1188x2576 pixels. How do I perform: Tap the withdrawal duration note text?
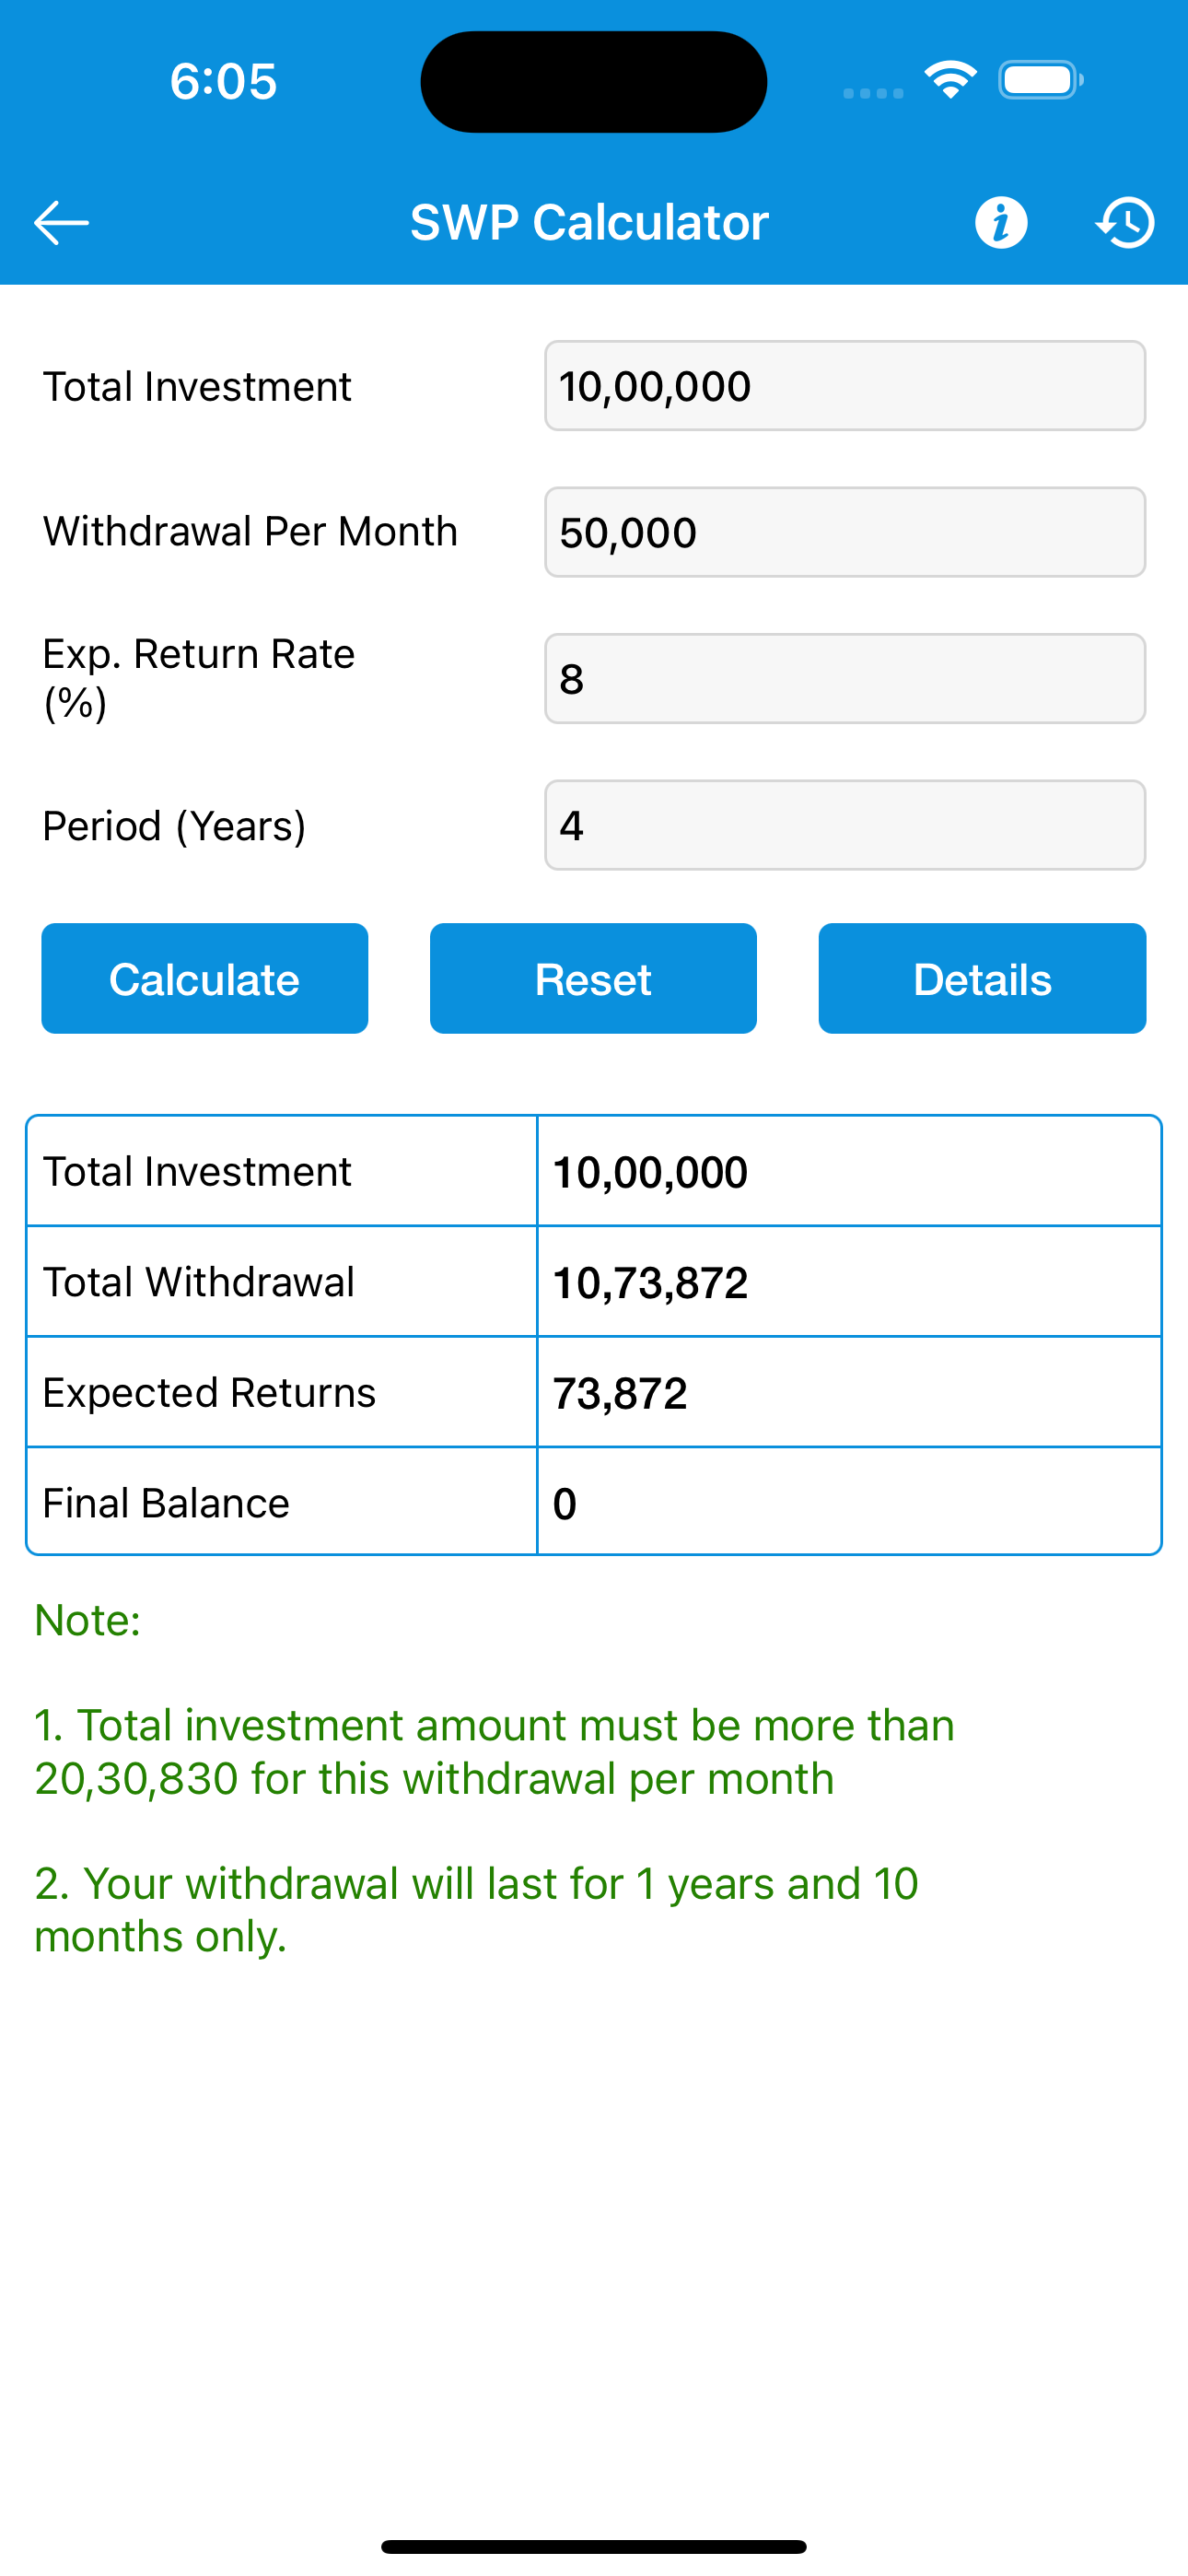pyautogui.click(x=477, y=1910)
